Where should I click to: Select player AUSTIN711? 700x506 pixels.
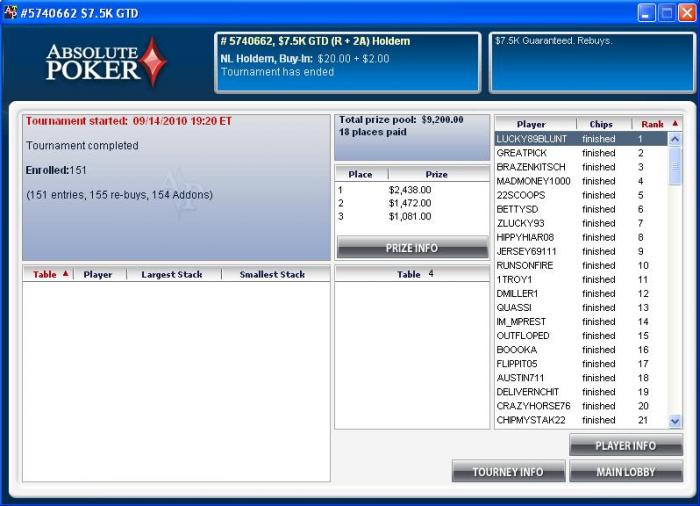click(x=581, y=378)
